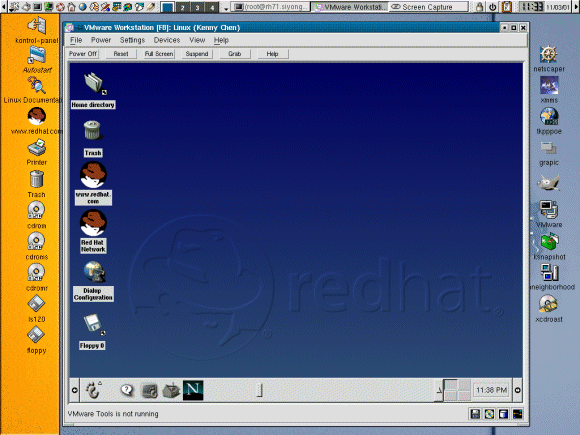Suspend the virtual machine

(x=197, y=54)
